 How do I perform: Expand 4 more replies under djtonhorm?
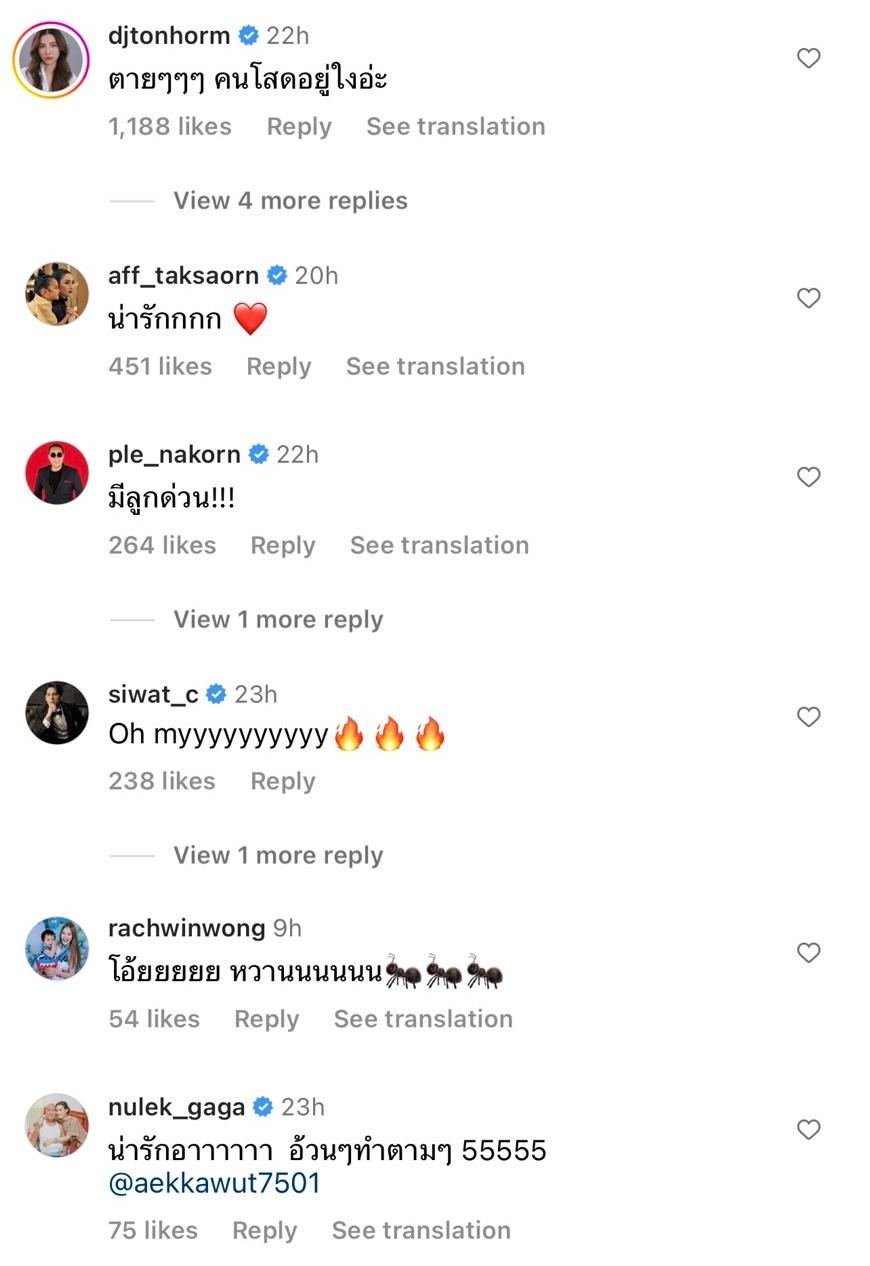(290, 200)
